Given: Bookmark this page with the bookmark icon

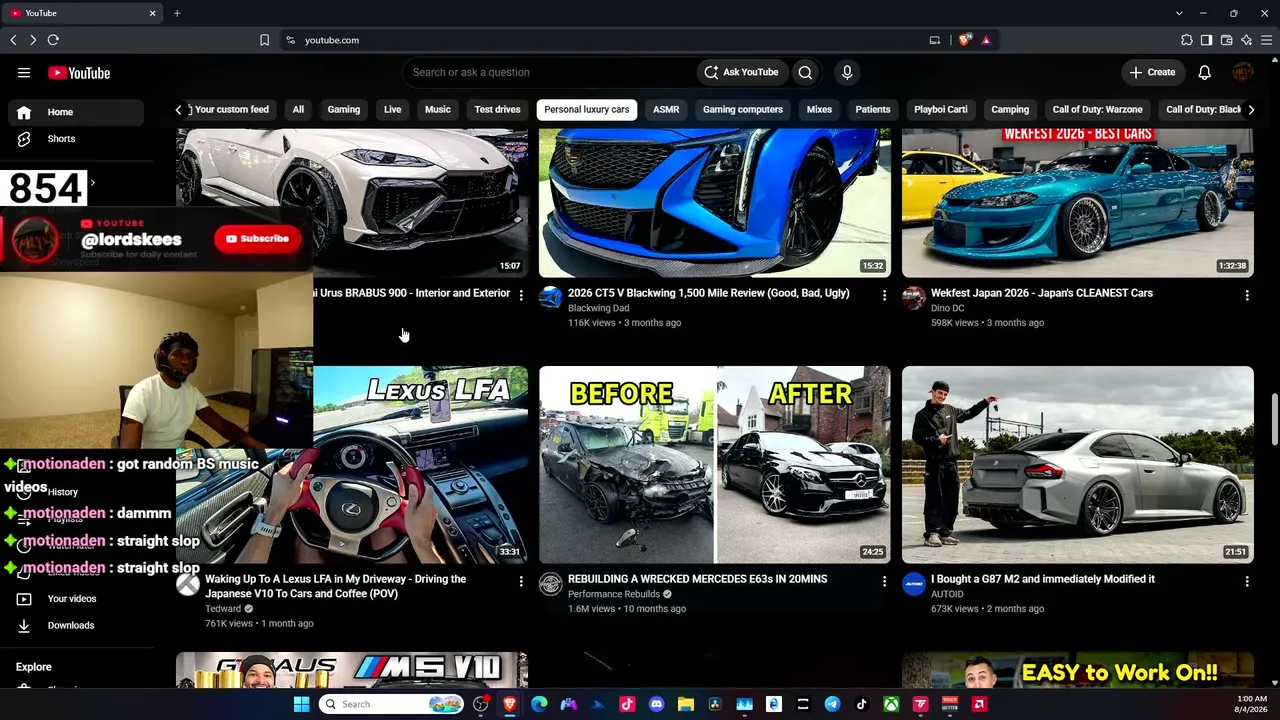Looking at the screenshot, I should click(x=264, y=40).
